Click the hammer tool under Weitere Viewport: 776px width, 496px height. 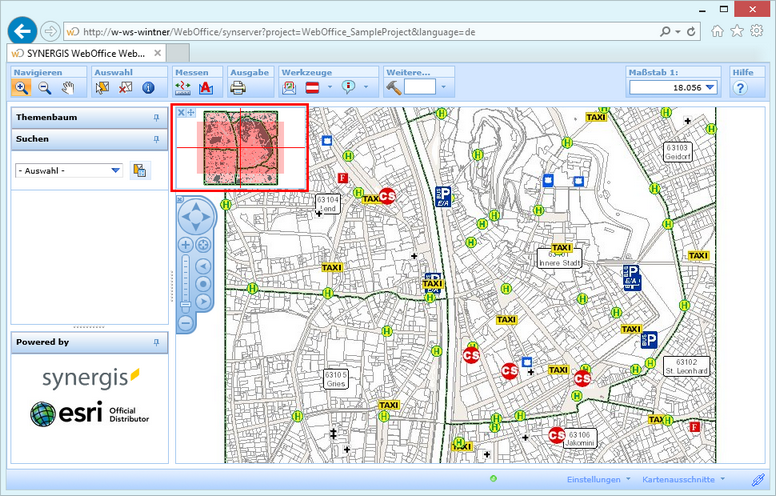point(393,88)
